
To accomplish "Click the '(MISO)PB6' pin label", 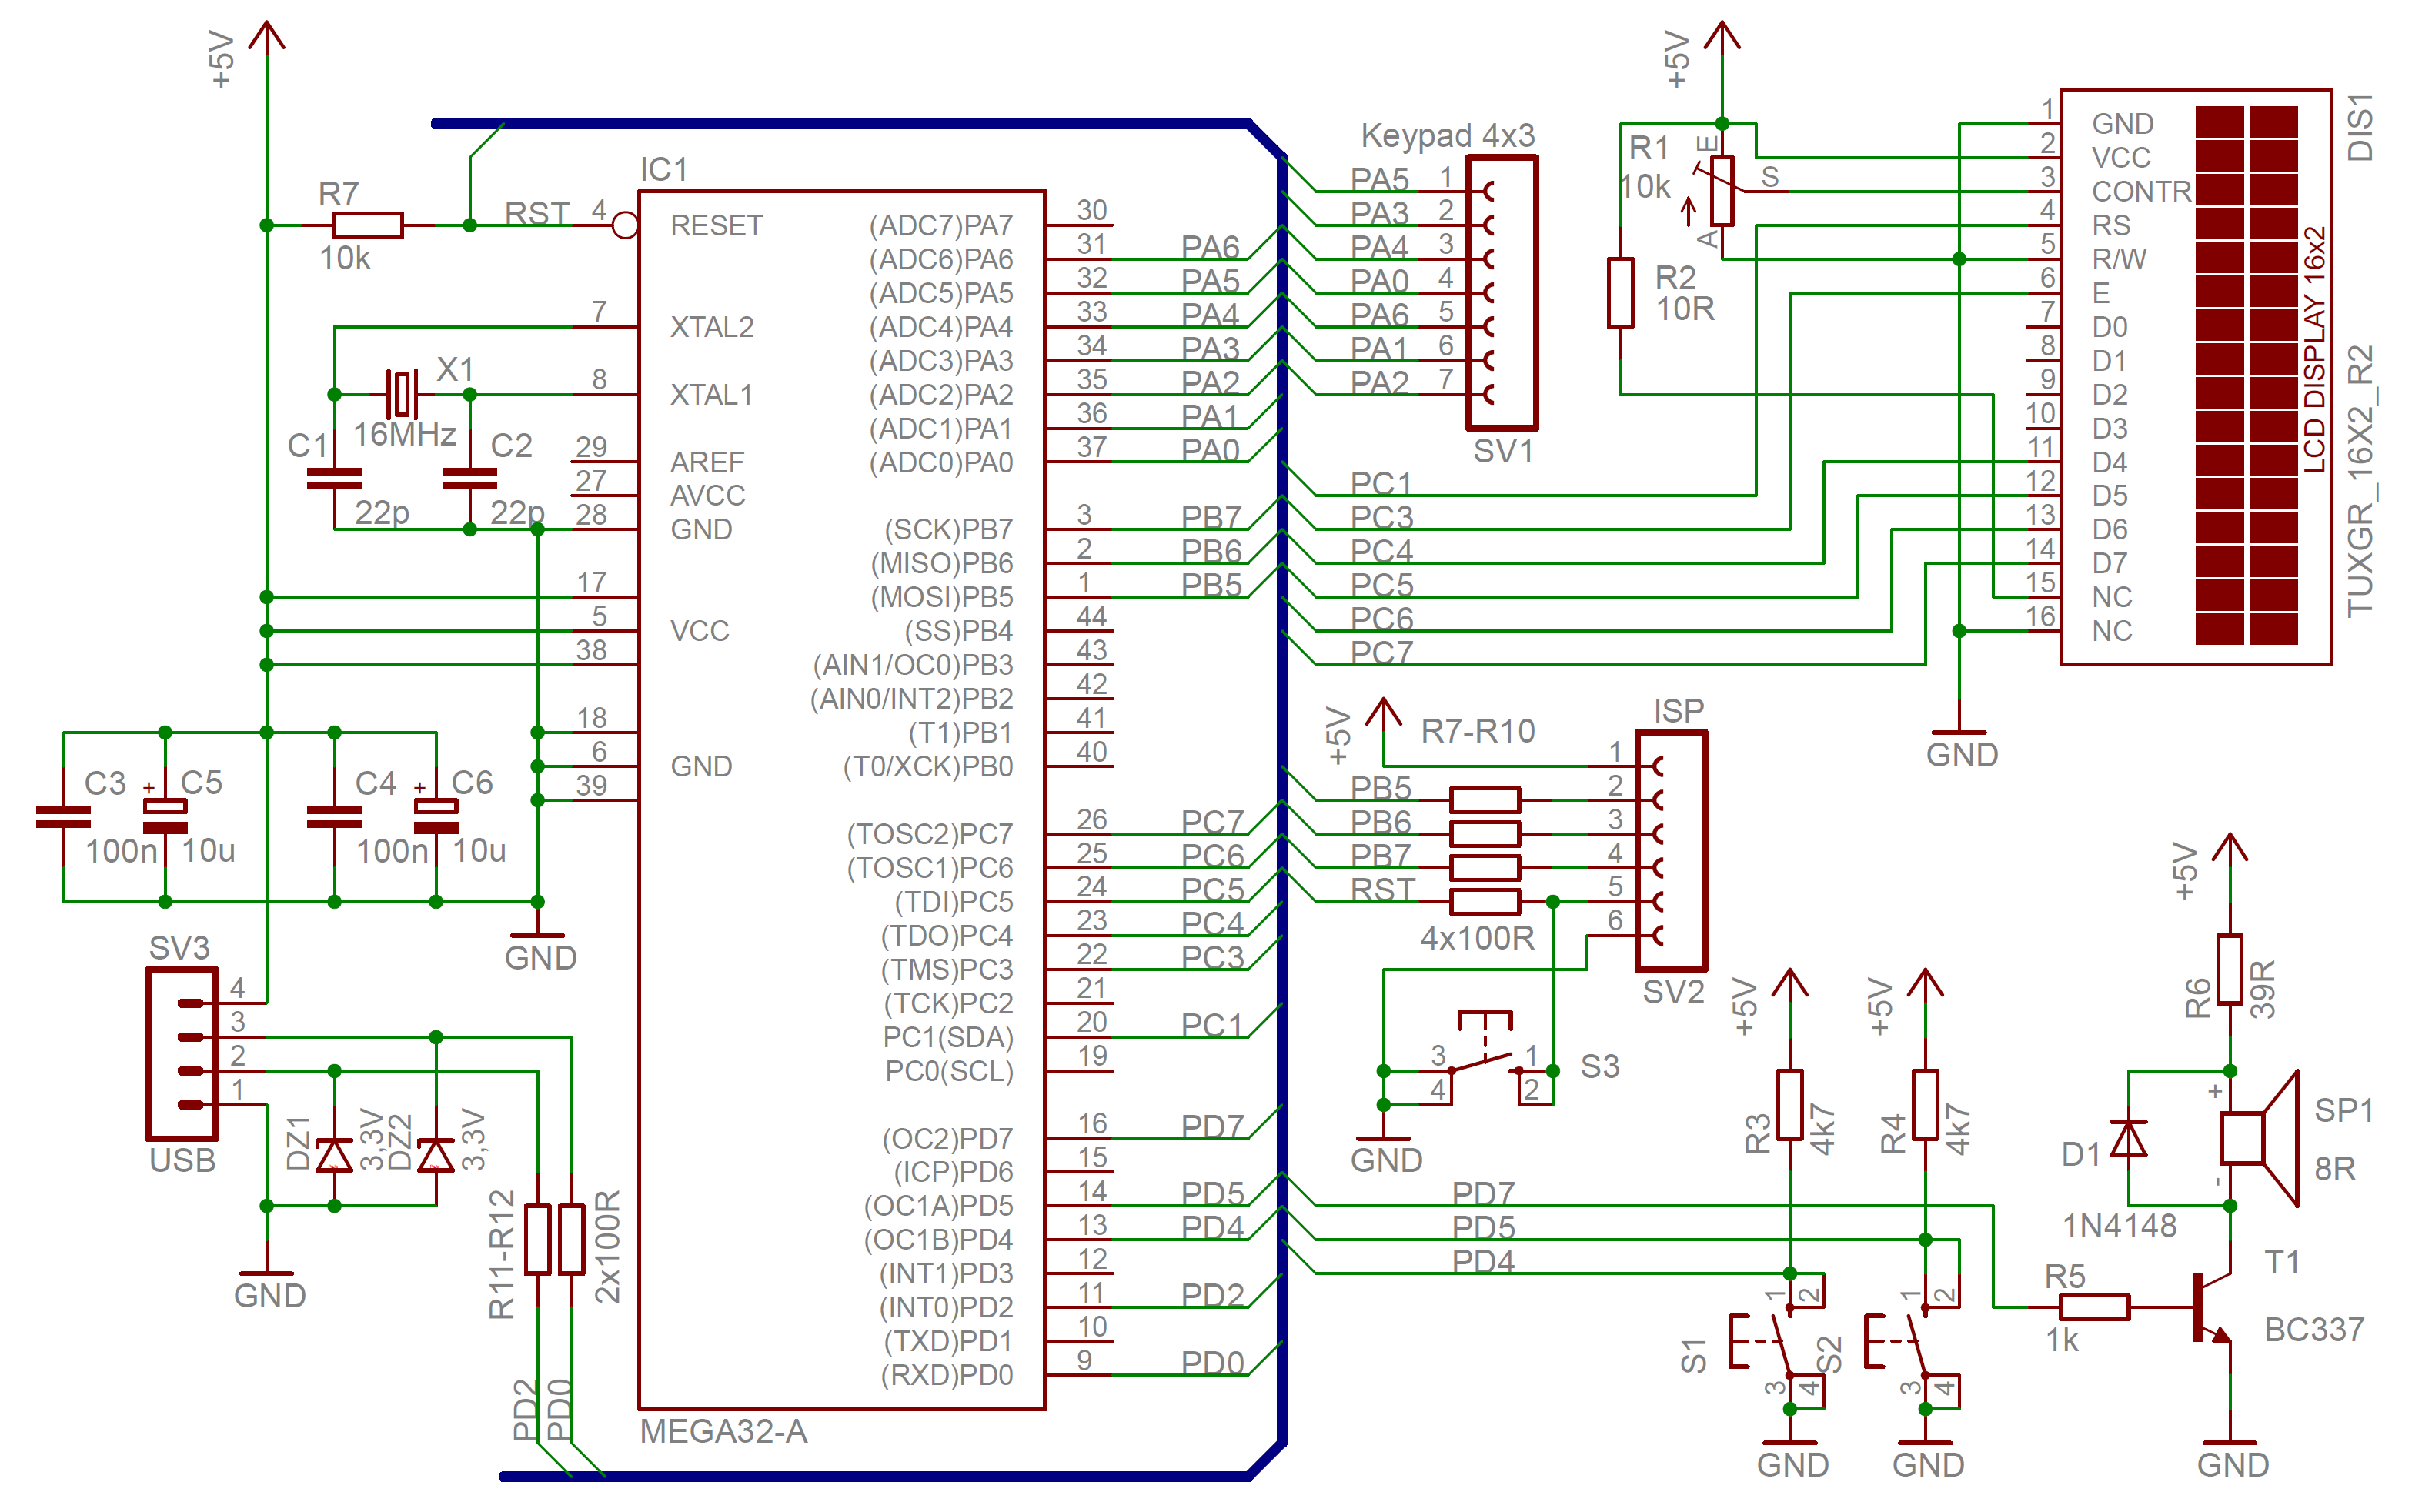I will click(x=942, y=563).
